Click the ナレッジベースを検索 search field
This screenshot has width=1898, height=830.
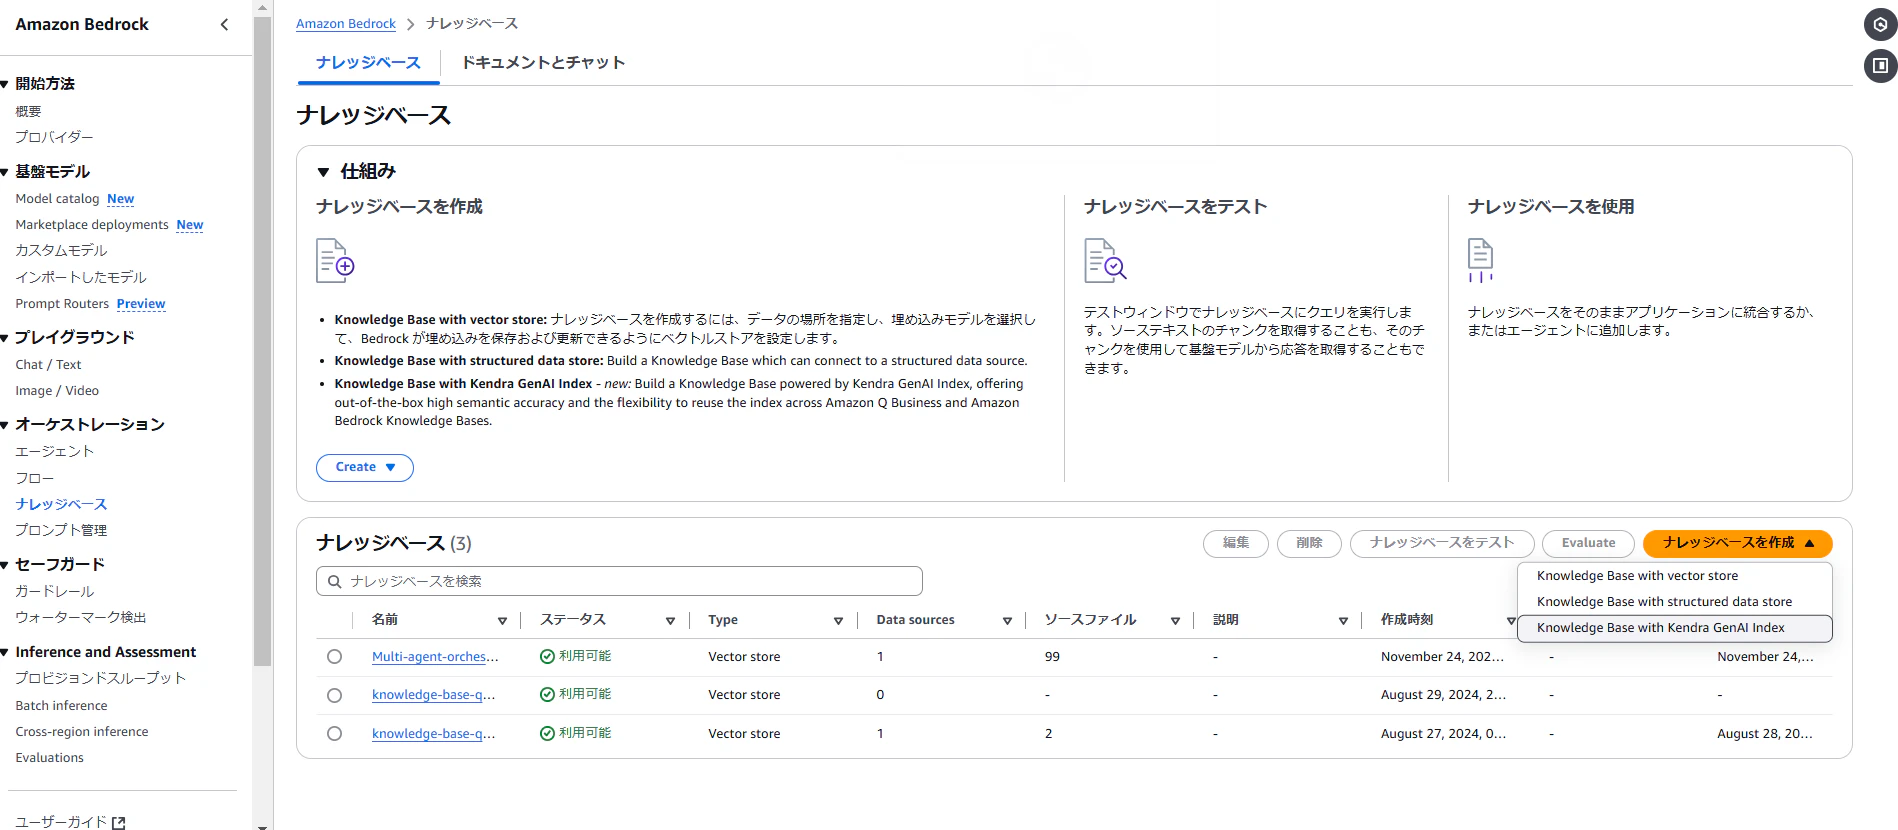[x=619, y=581]
